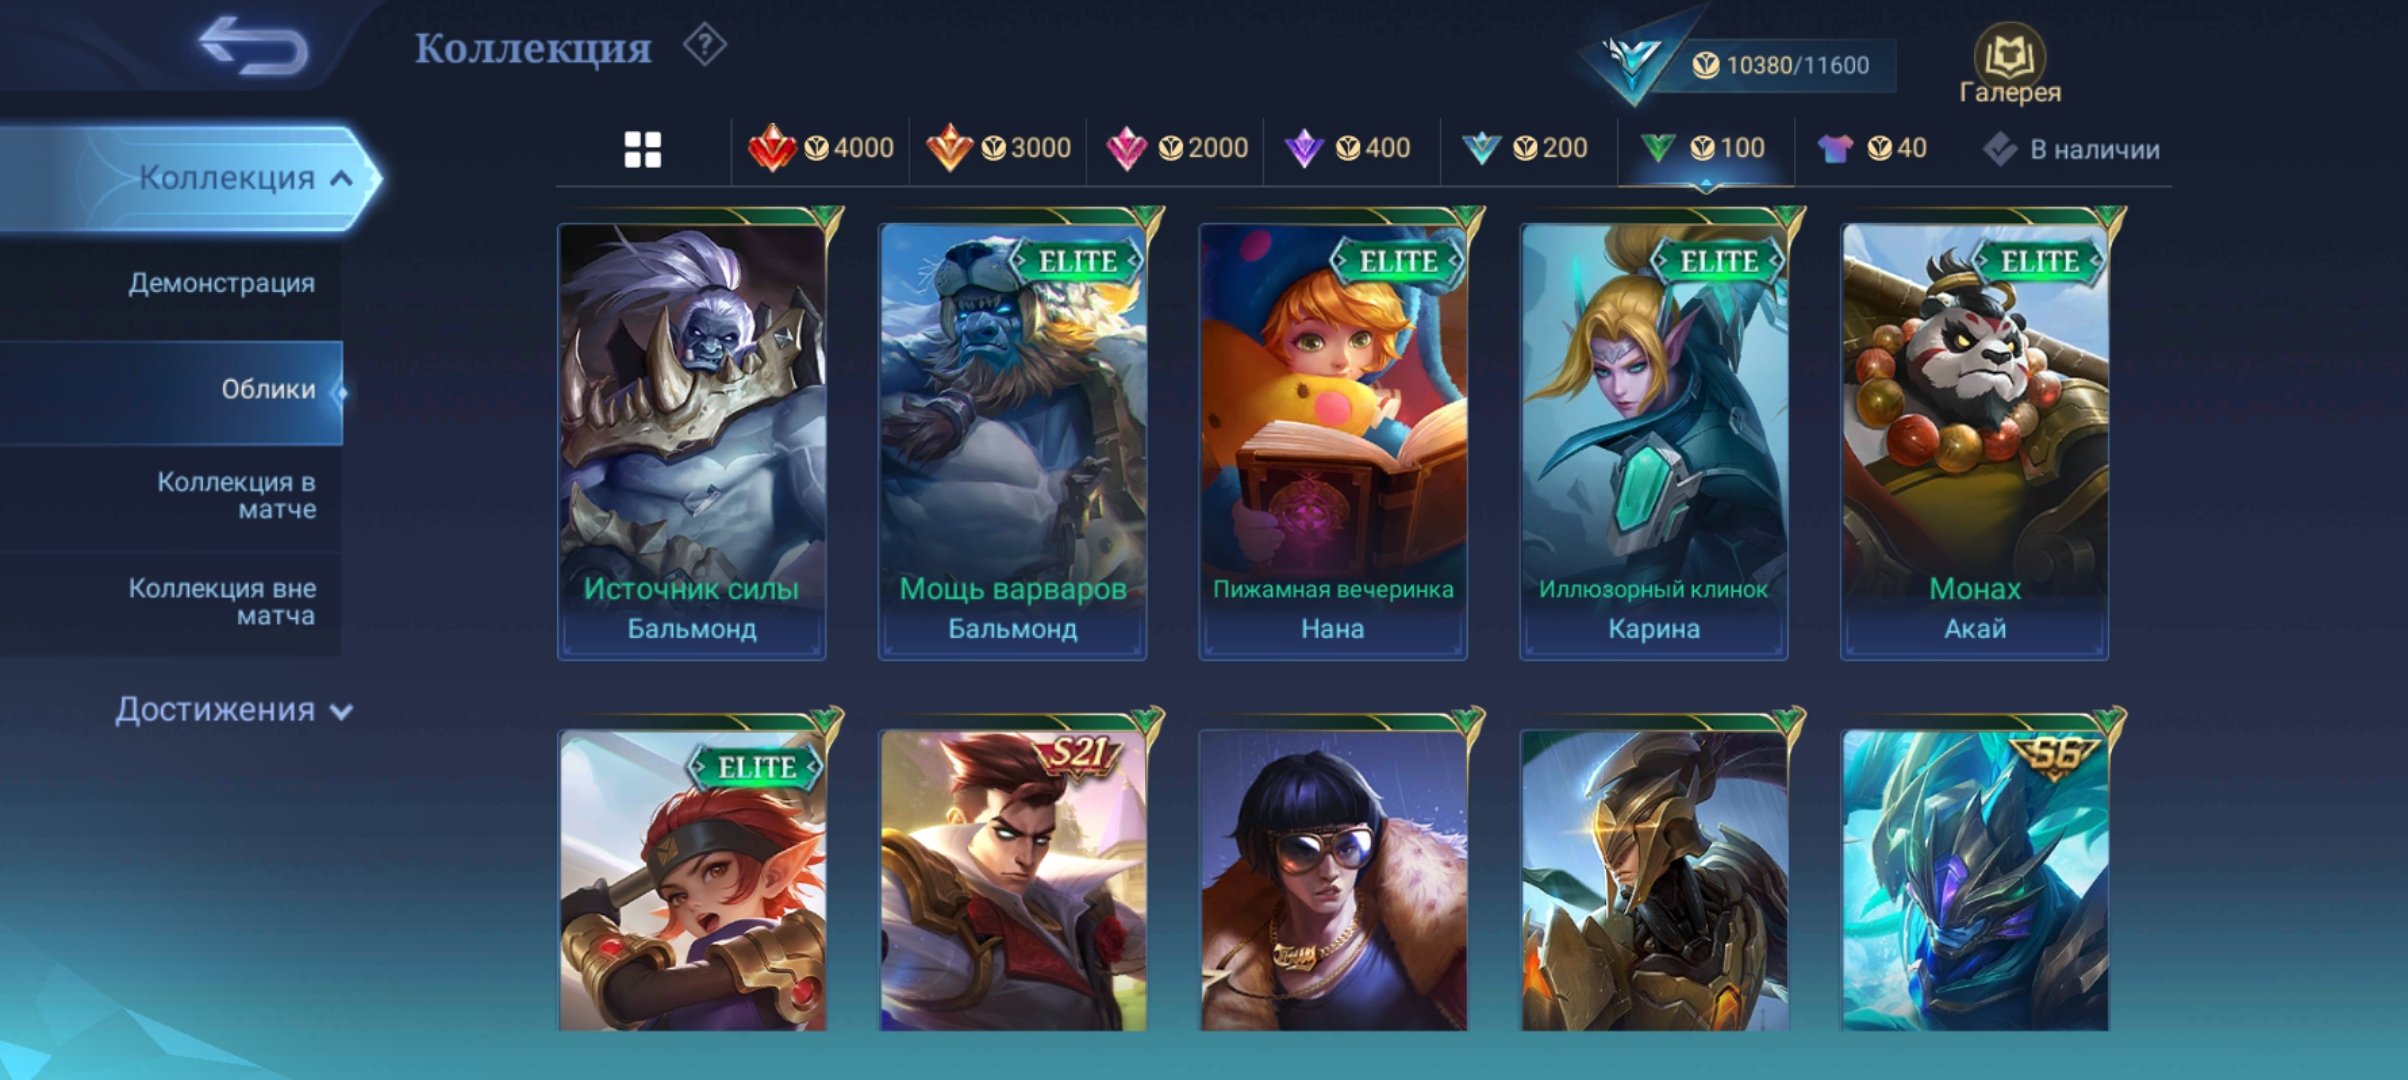Select the green gem 100 tab

tap(1704, 149)
